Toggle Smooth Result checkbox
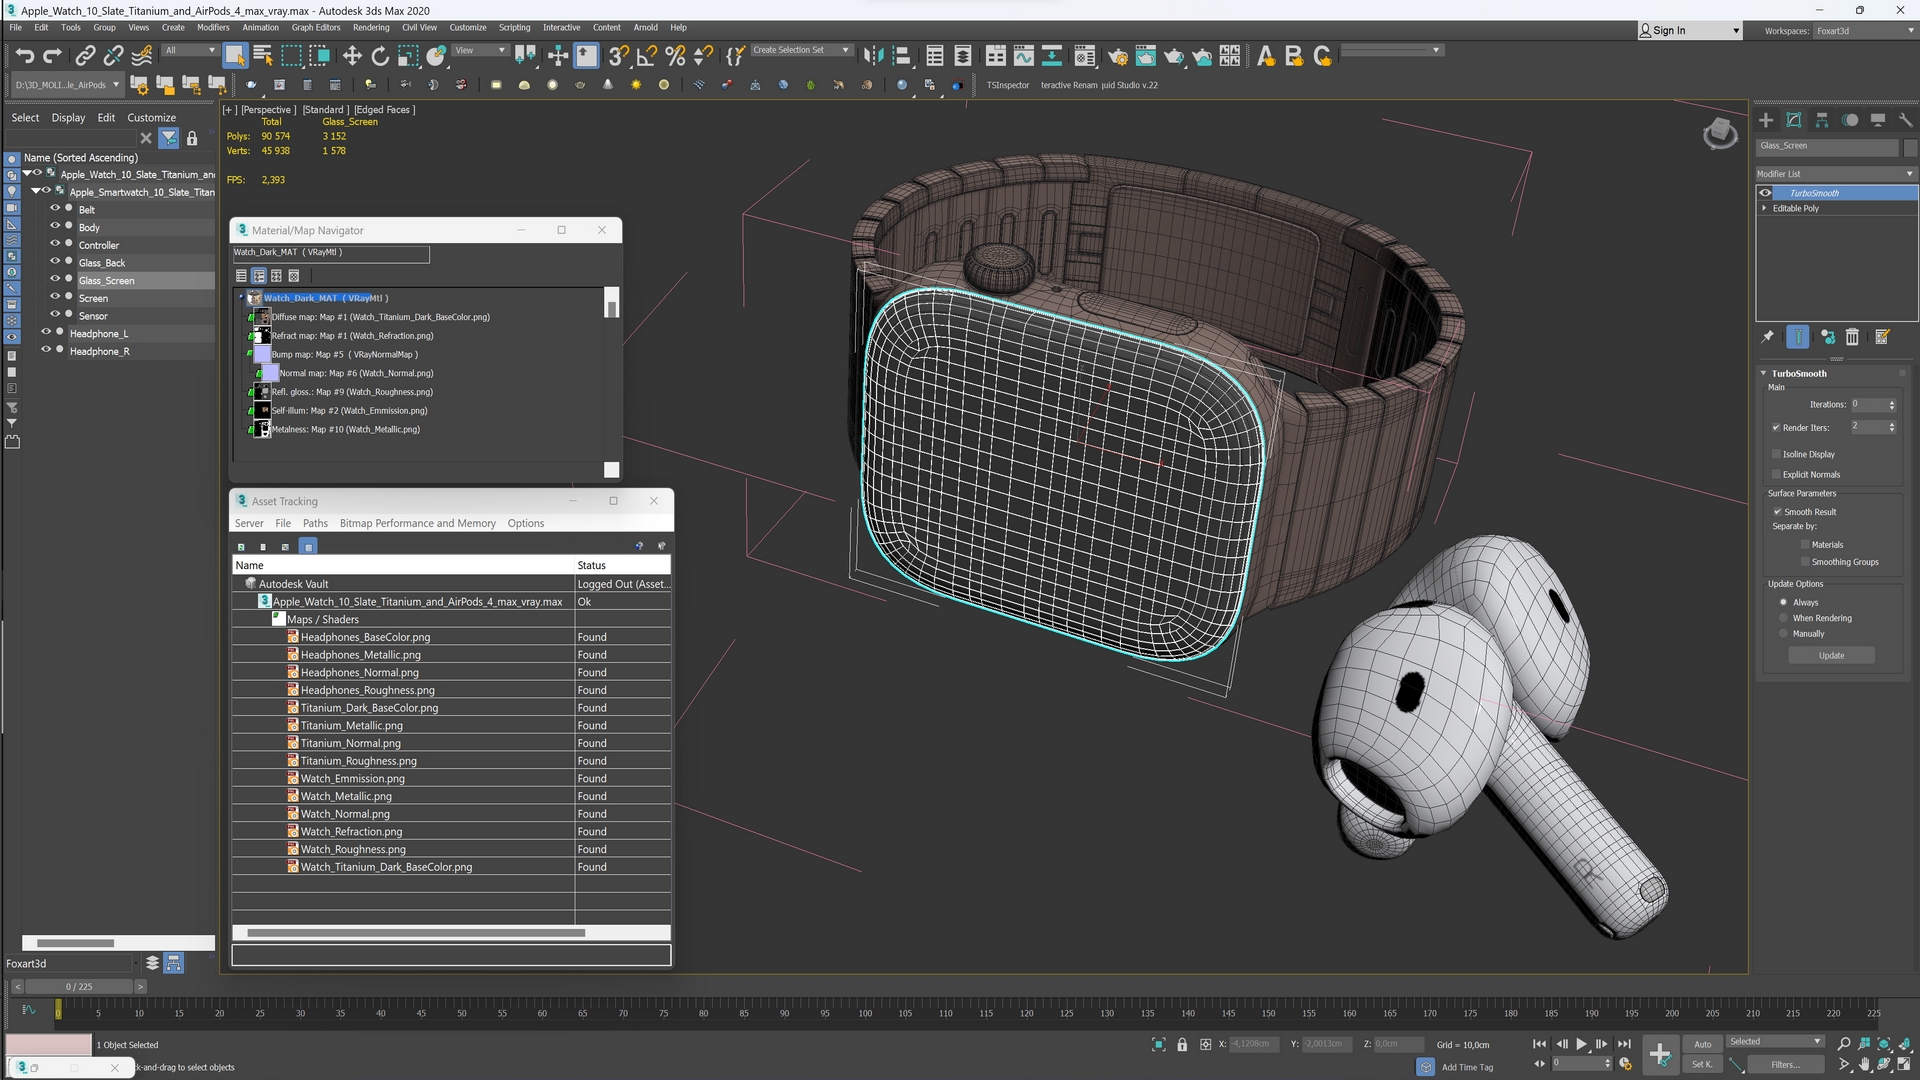The width and height of the screenshot is (1920, 1080). point(1778,511)
